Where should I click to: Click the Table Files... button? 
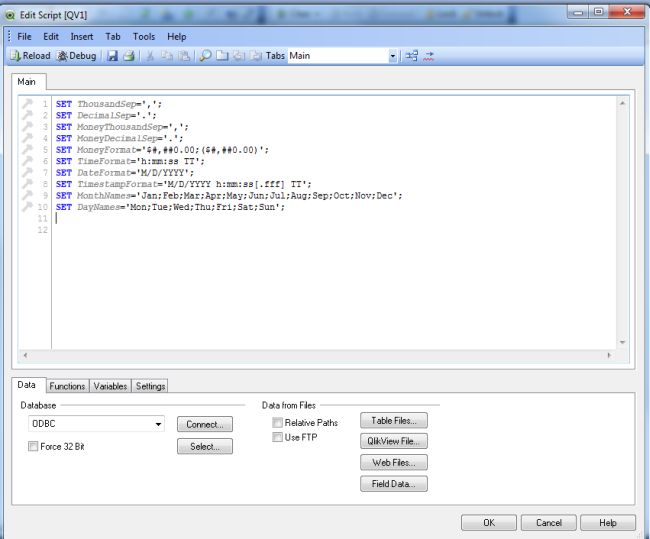point(394,420)
